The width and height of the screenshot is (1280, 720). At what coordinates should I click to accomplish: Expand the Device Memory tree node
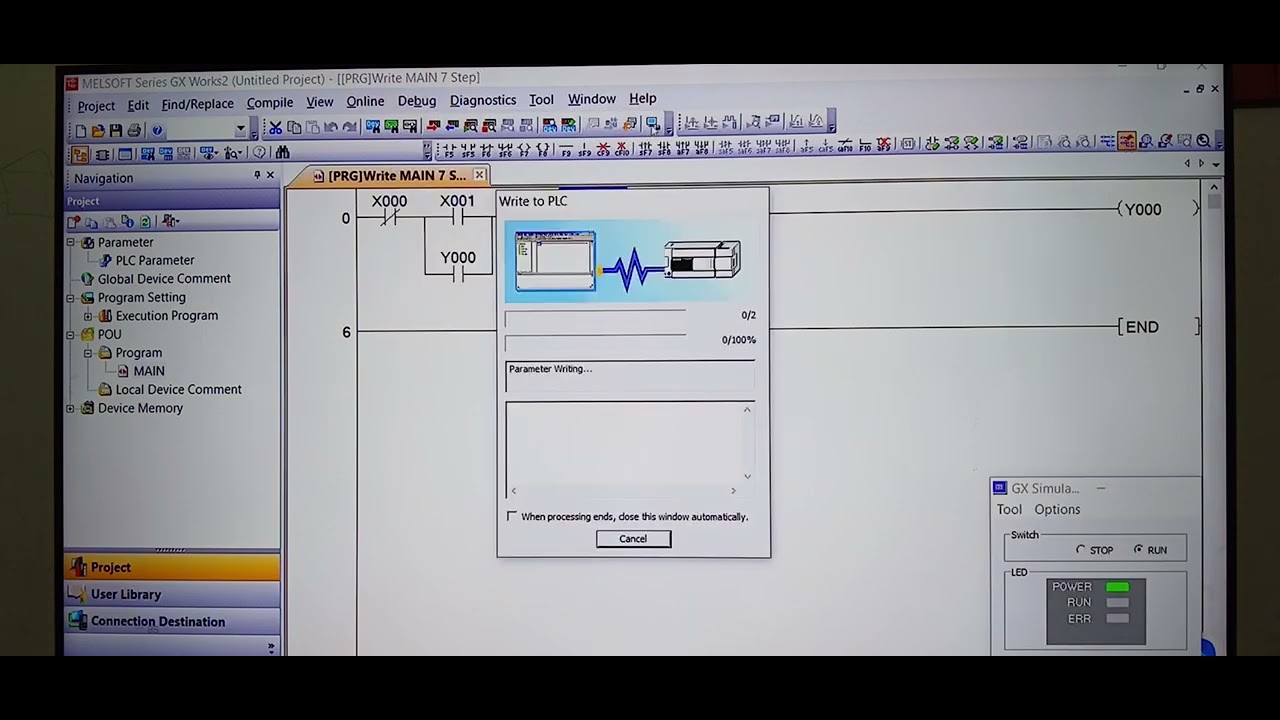[x=71, y=408]
